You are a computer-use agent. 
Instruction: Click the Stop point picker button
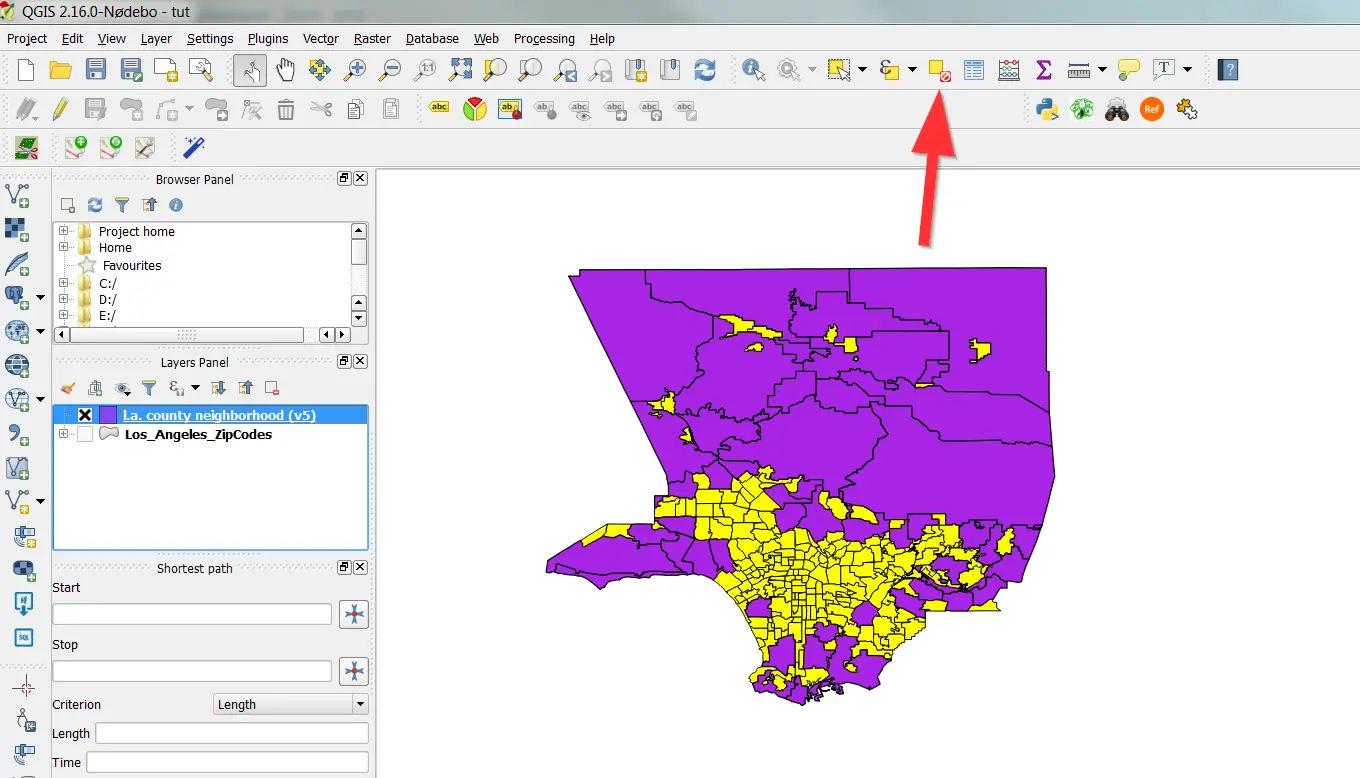click(354, 671)
